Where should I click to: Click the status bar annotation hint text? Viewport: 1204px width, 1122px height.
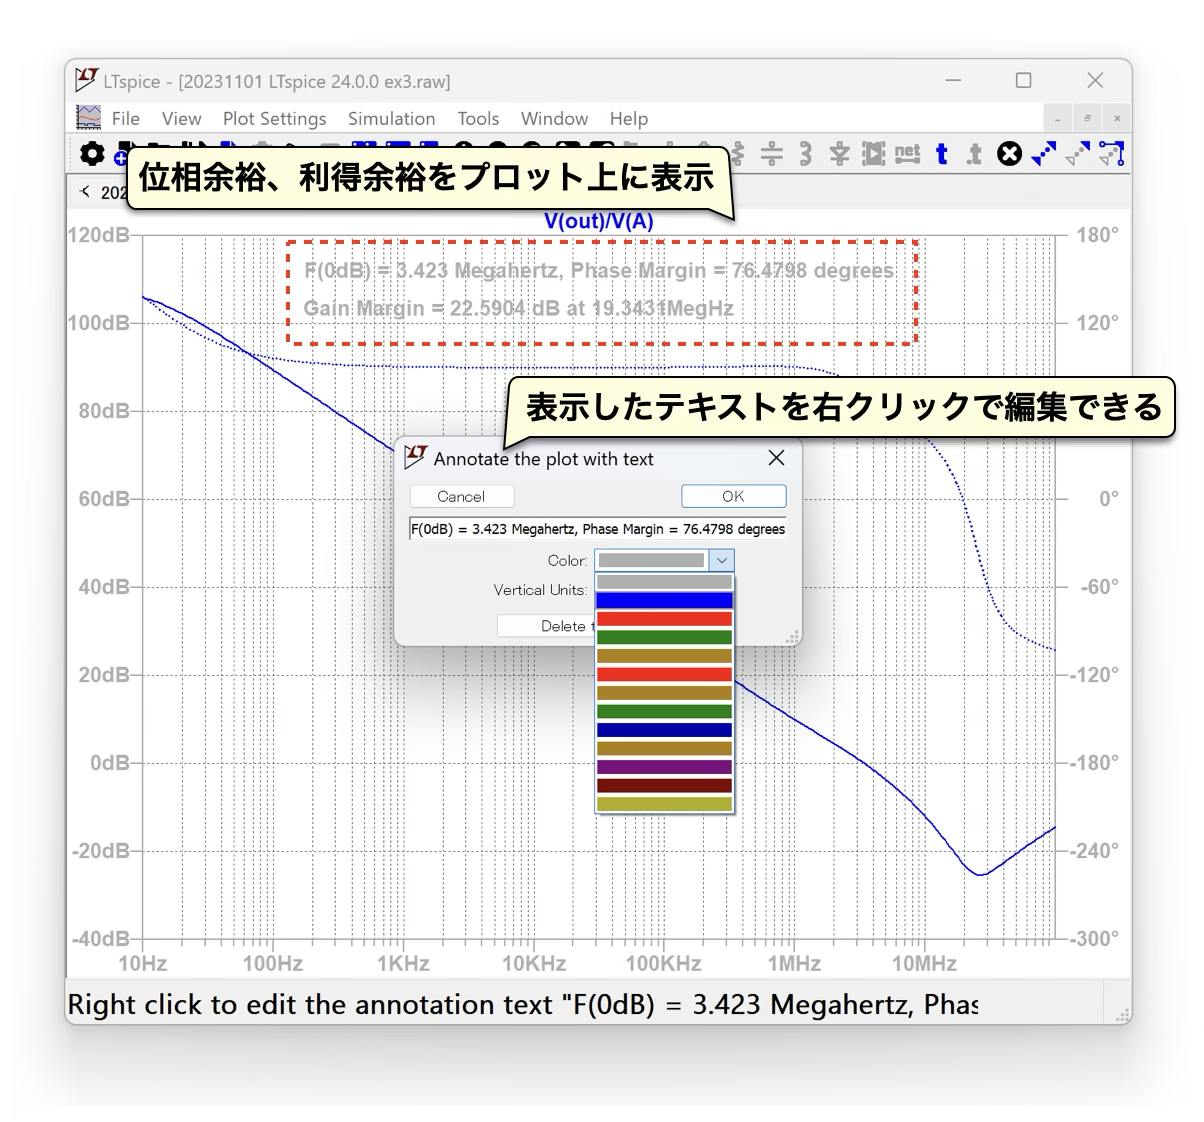tap(522, 1004)
